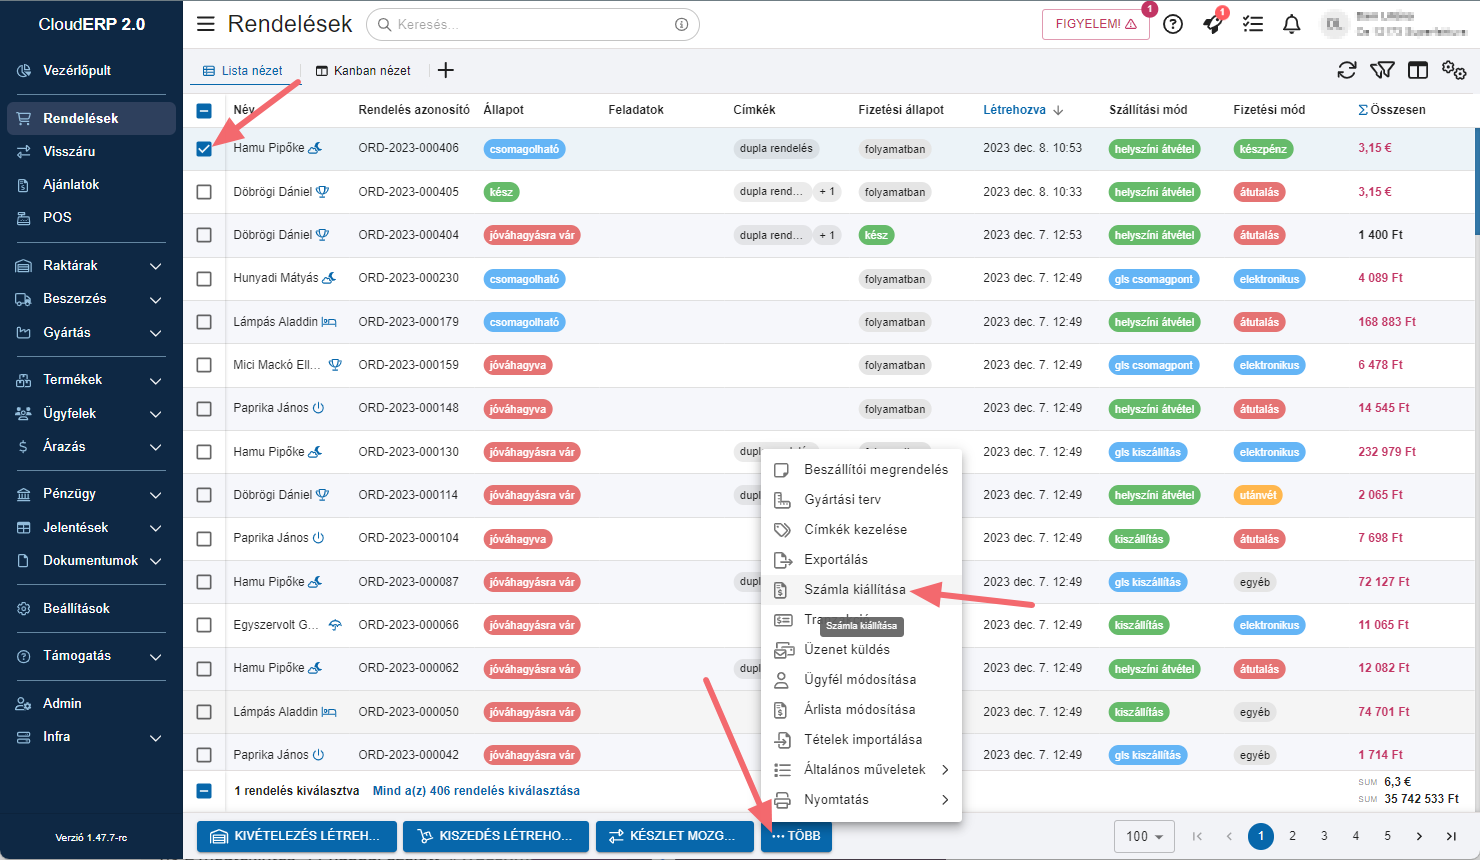Expand Ügyfelek sidebar section
Viewport: 1480px width, 860px height.
coord(91,413)
